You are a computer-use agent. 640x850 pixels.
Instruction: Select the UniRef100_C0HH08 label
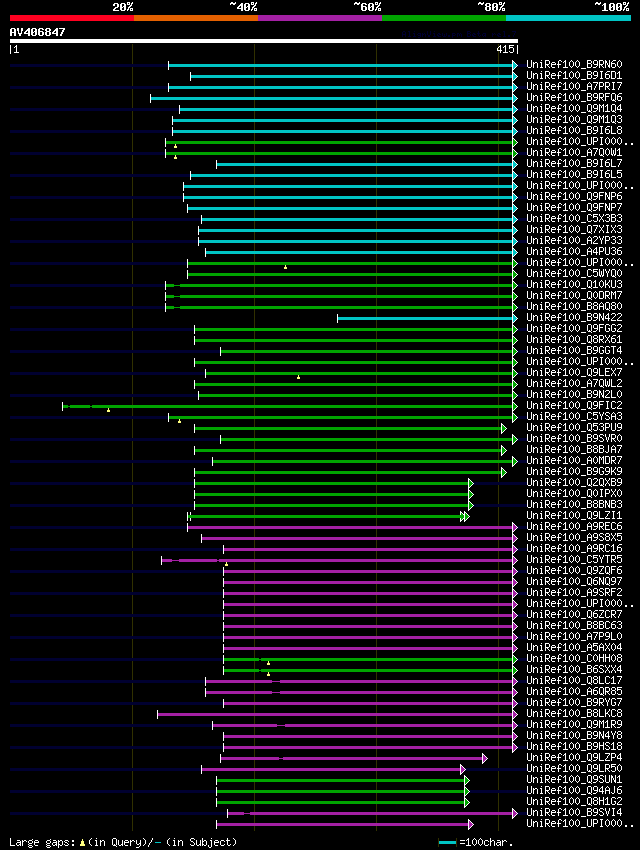pos(574,659)
